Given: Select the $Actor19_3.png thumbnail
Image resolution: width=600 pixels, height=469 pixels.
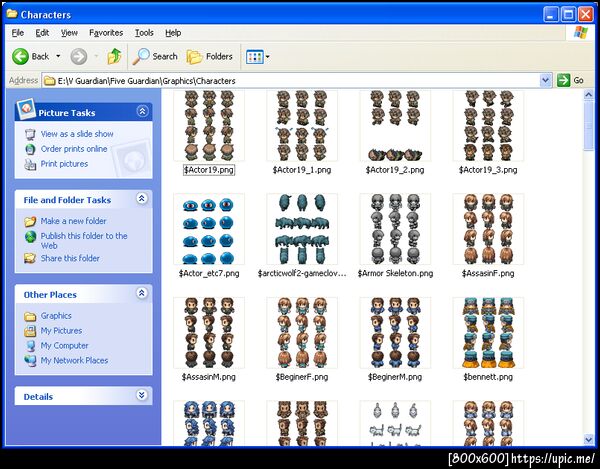Looking at the screenshot, I should click(x=488, y=125).
